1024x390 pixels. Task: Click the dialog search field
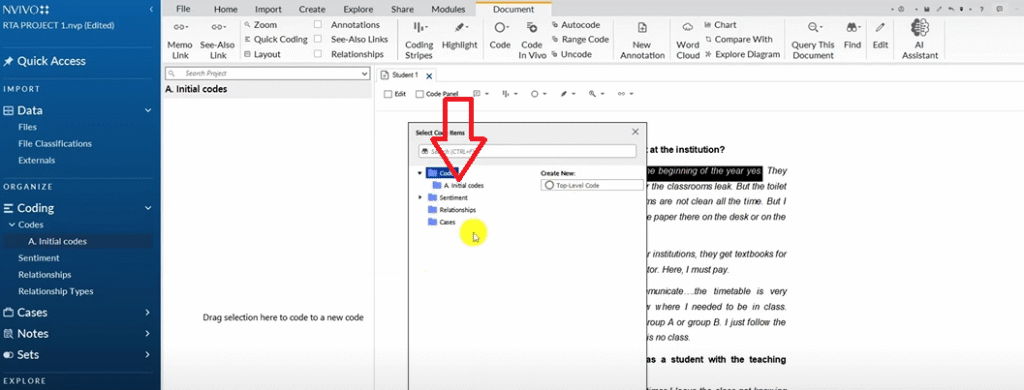527,151
